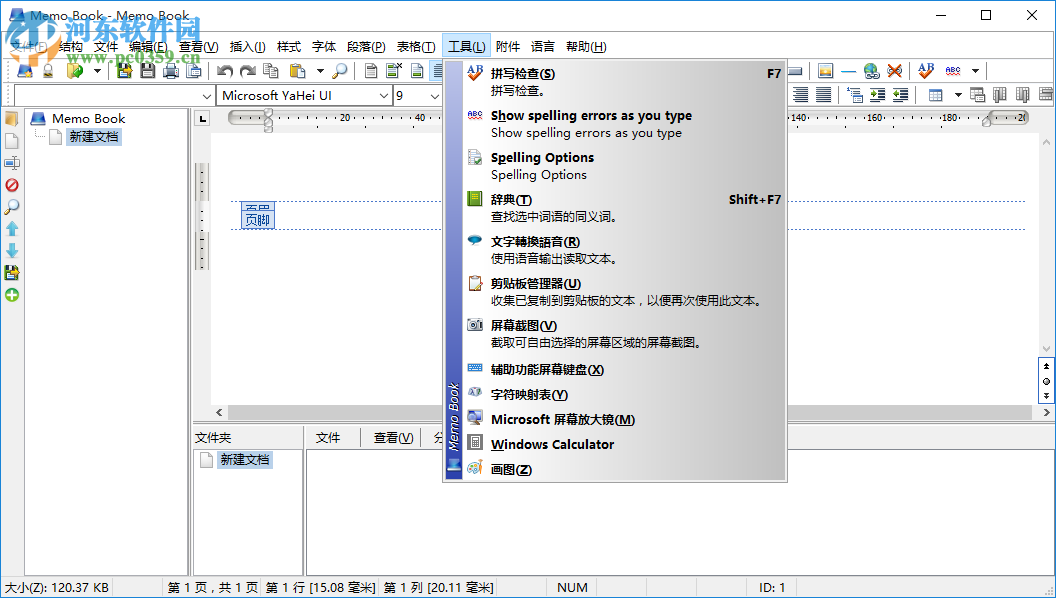Open the table insert dropdown arrow
Screen dimensions: 1056x598
[958, 95]
